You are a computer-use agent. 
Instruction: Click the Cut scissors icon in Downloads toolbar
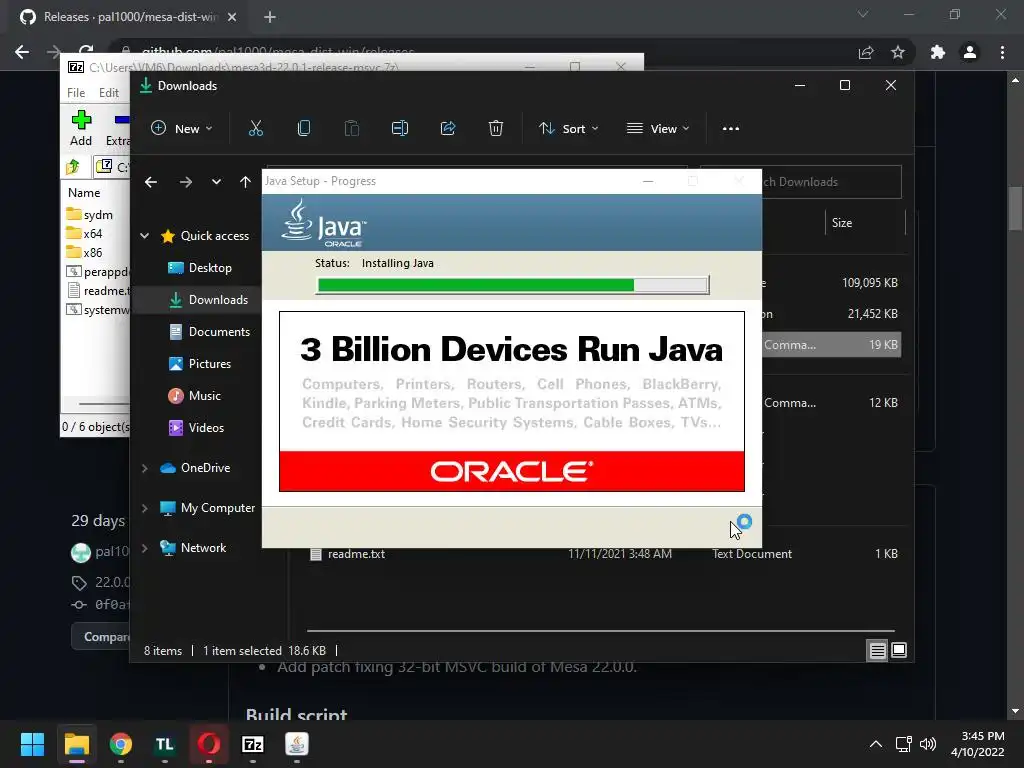pos(255,129)
